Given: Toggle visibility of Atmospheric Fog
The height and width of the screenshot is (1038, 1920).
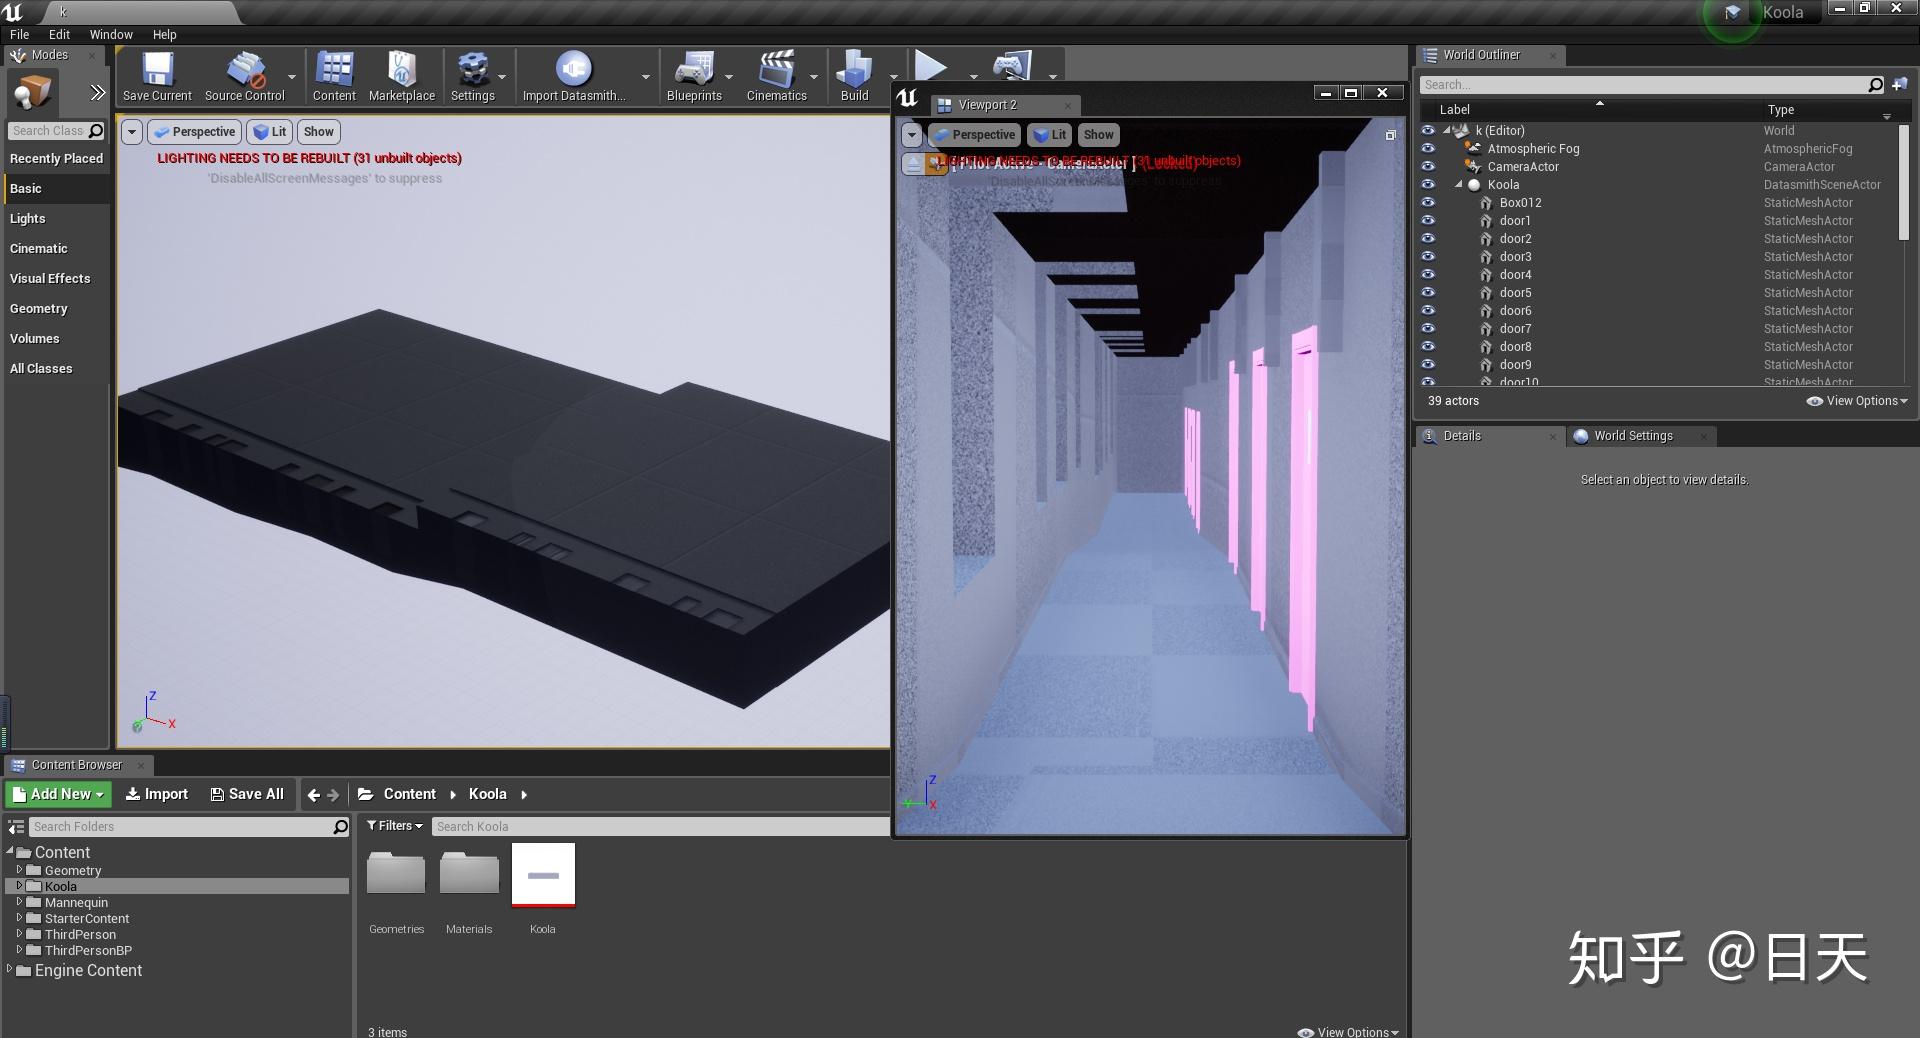Looking at the screenshot, I should click(x=1428, y=149).
